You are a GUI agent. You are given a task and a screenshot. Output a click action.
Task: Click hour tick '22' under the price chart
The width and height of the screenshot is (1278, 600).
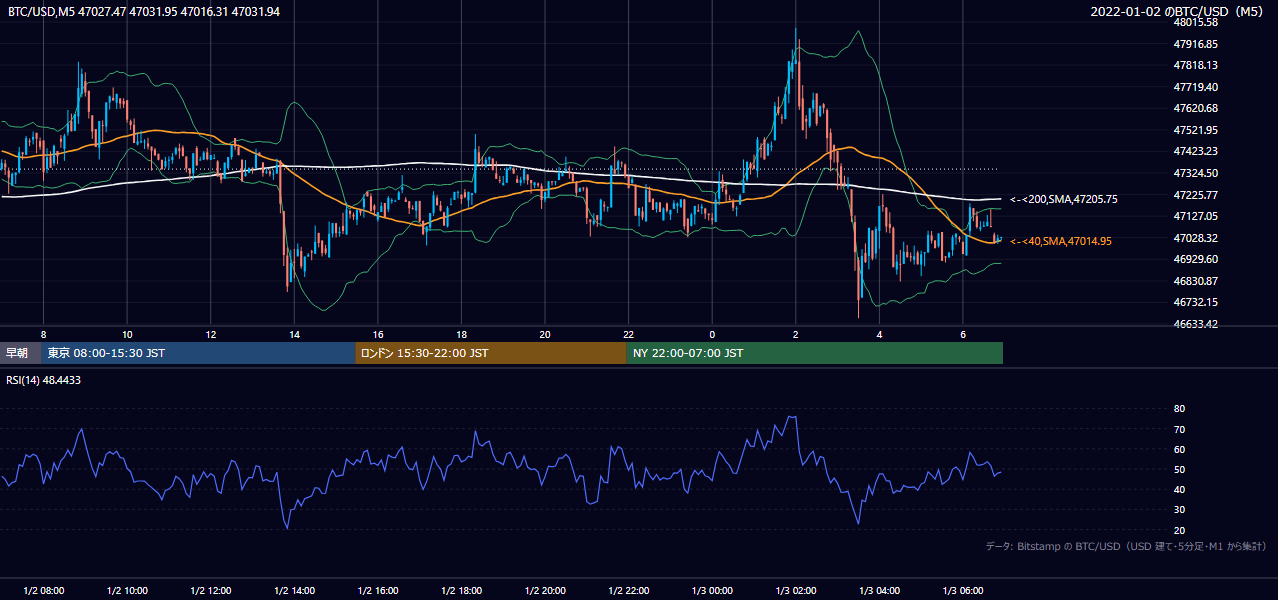click(x=628, y=334)
